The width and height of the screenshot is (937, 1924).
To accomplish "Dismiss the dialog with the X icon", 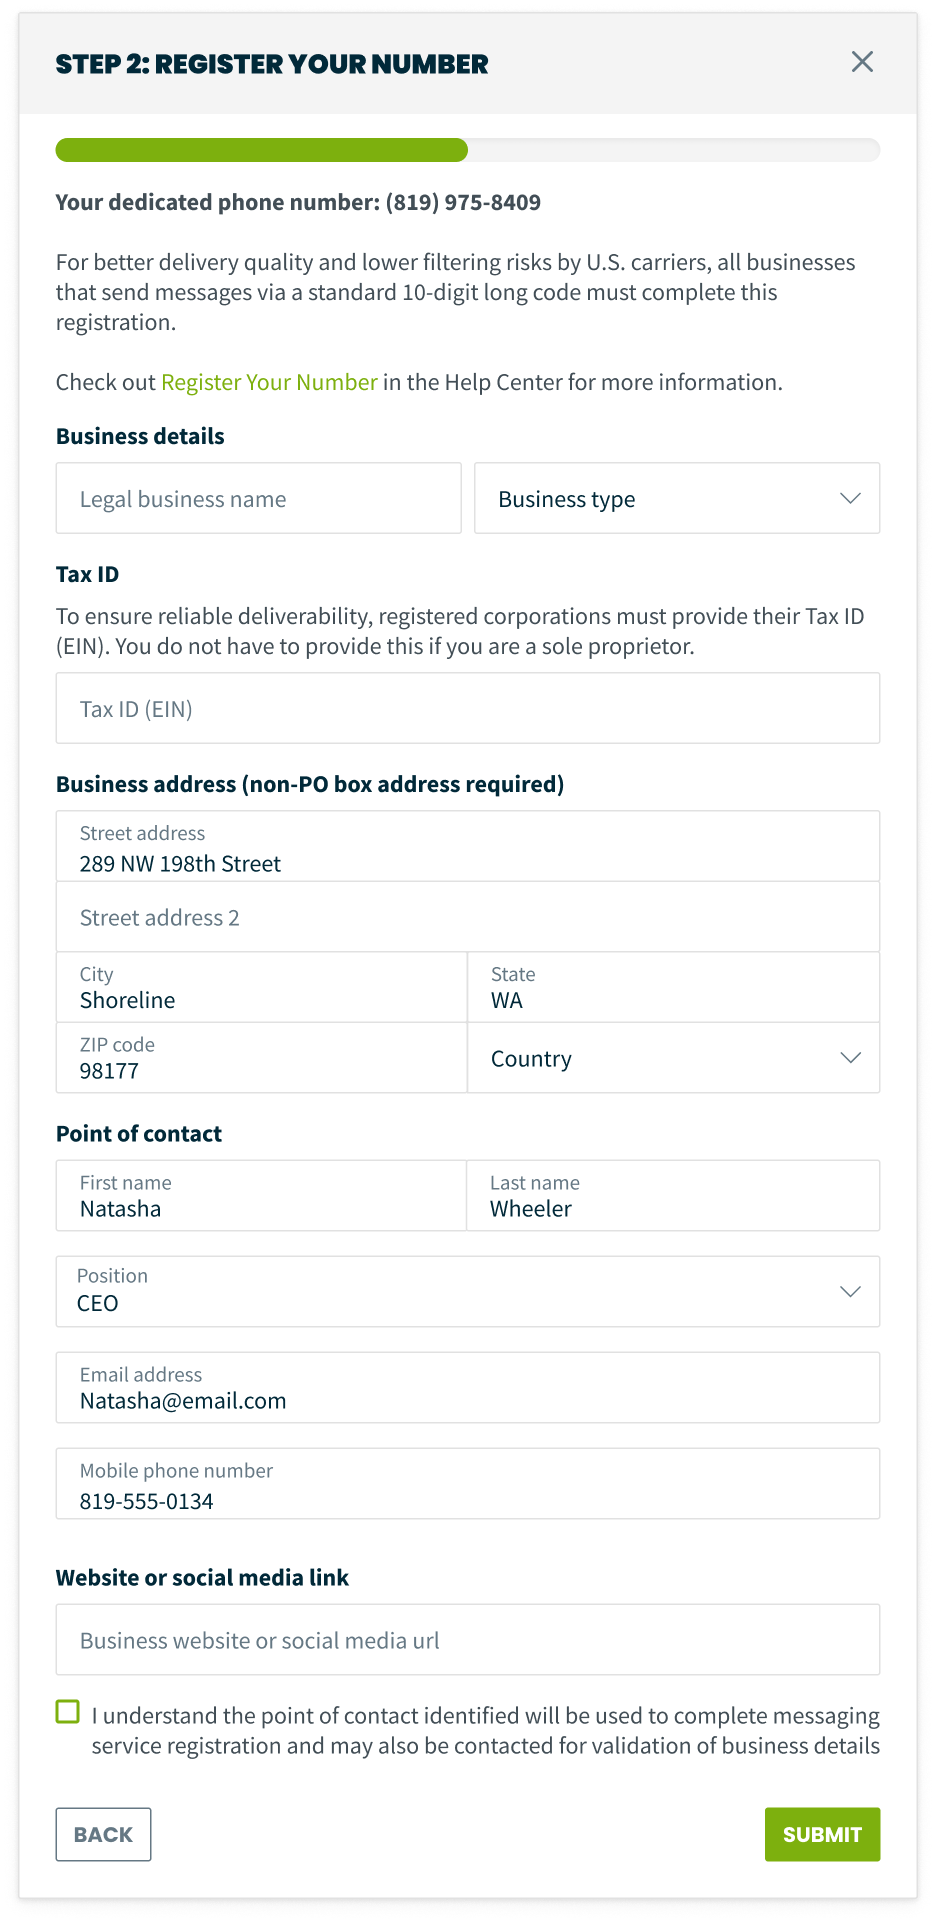I will [x=862, y=62].
